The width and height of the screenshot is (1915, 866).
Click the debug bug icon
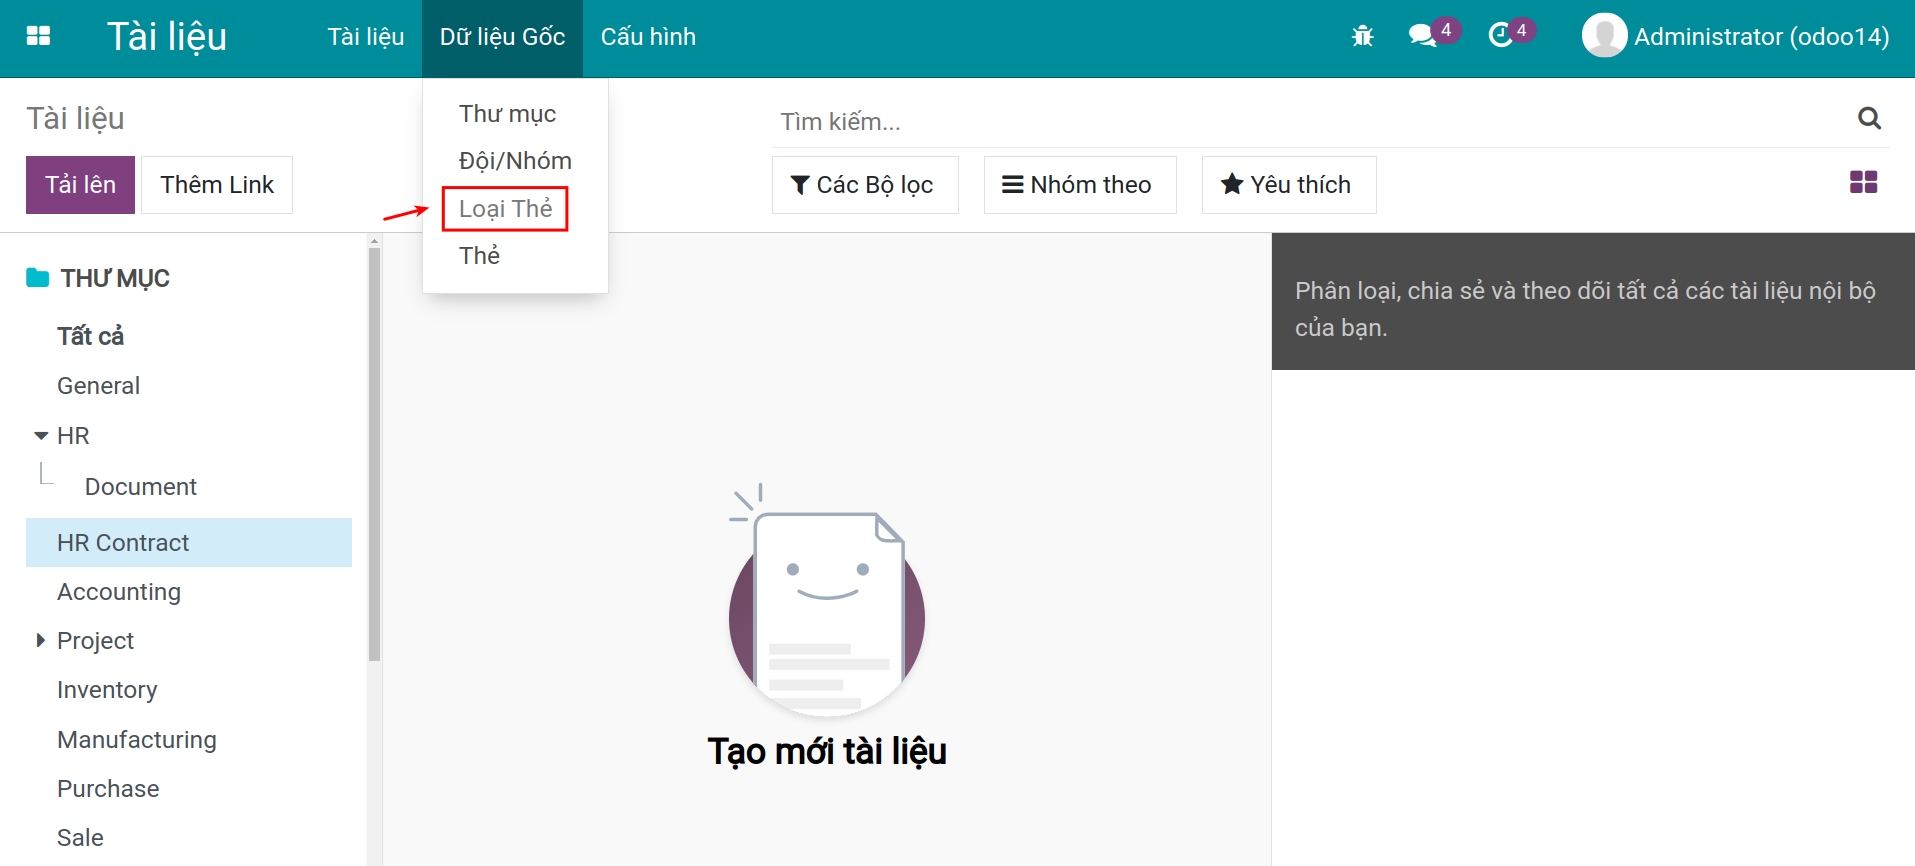tap(1362, 37)
